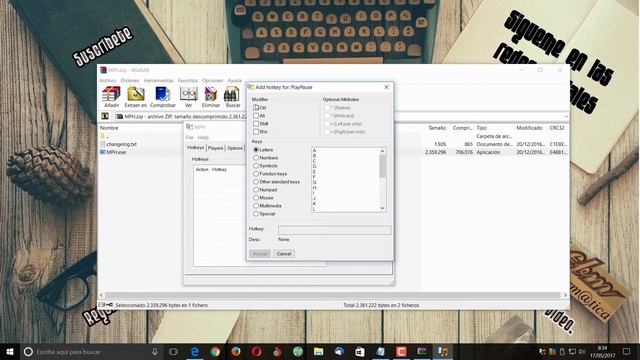Launch Google Chrome from the taskbar

point(215,351)
